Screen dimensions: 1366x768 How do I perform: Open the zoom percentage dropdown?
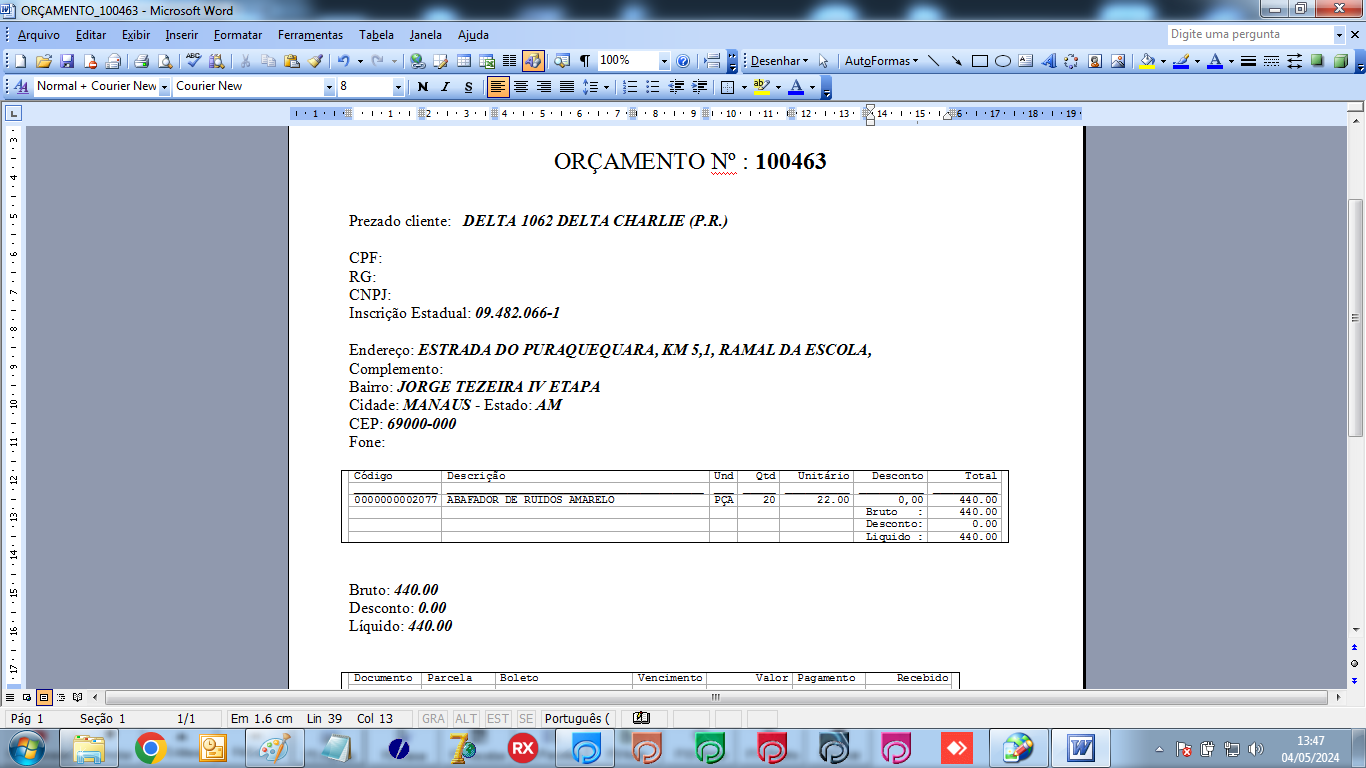pyautogui.click(x=663, y=61)
